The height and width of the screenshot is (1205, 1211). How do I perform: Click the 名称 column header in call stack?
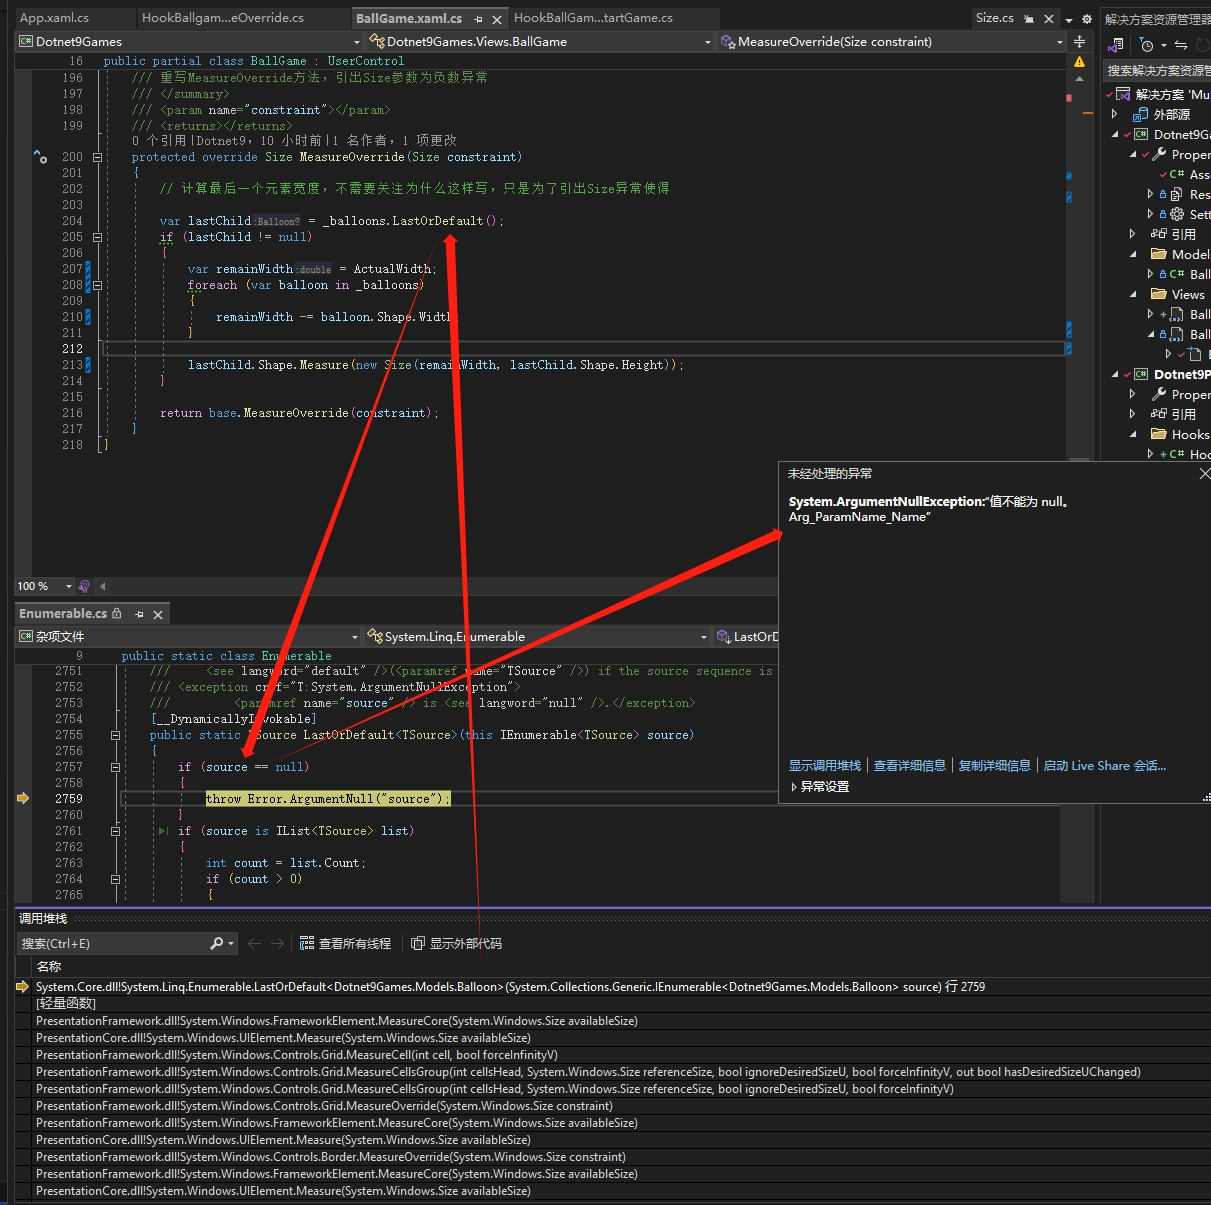(x=49, y=966)
